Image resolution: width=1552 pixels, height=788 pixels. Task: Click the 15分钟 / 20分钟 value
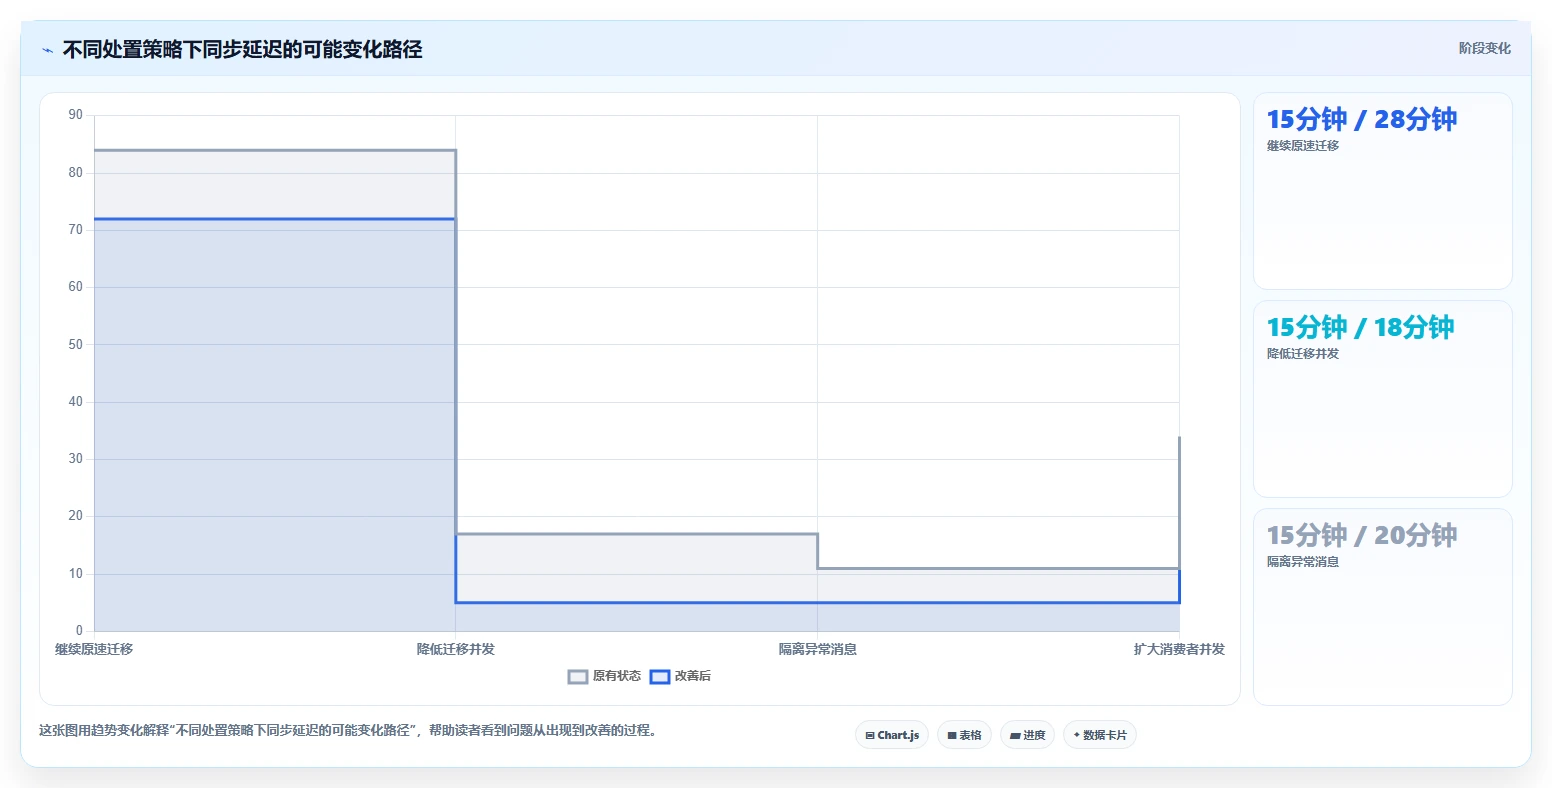[x=1361, y=535]
